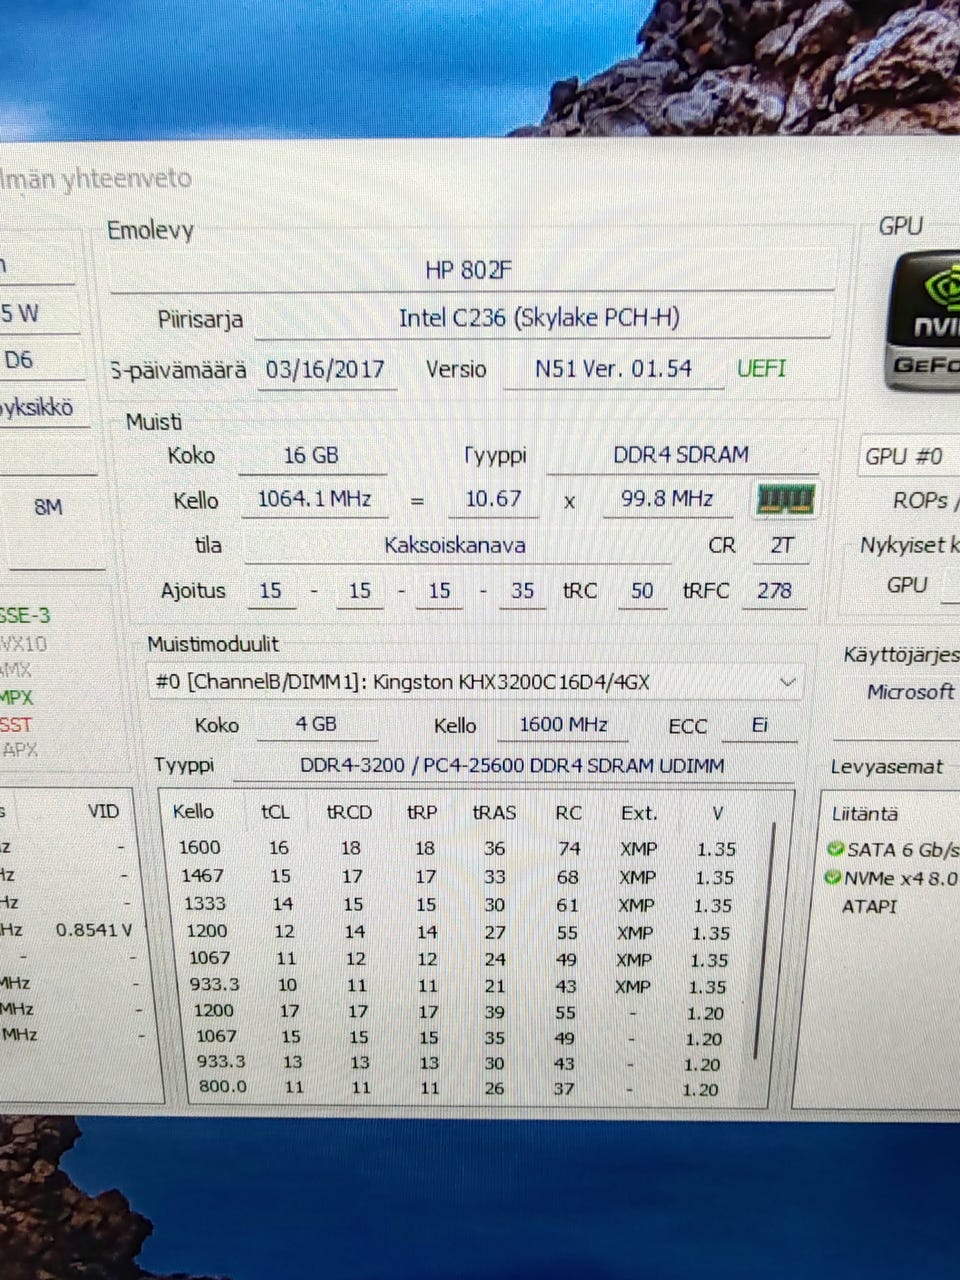Click the SATA 6 Gb/s green check icon

click(835, 850)
